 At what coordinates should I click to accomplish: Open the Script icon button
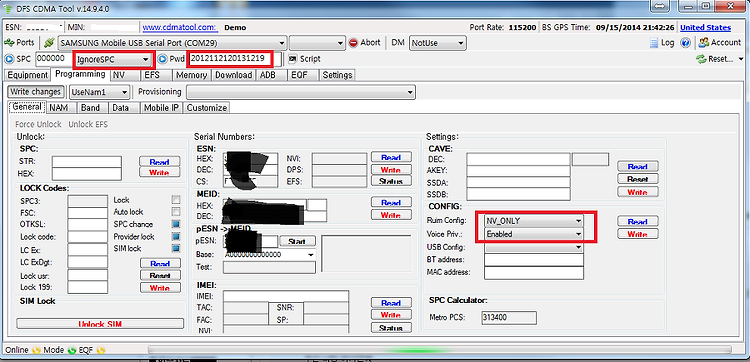pos(293,59)
